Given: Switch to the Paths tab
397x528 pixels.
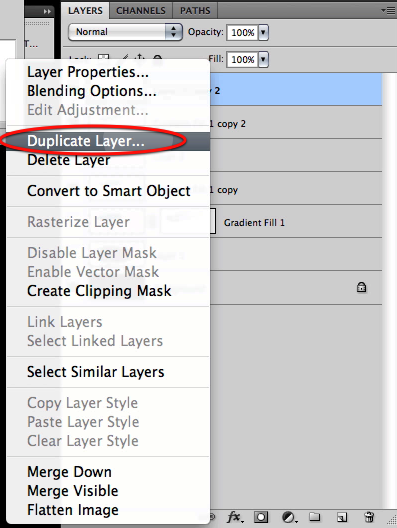Looking at the screenshot, I should 195,11.
